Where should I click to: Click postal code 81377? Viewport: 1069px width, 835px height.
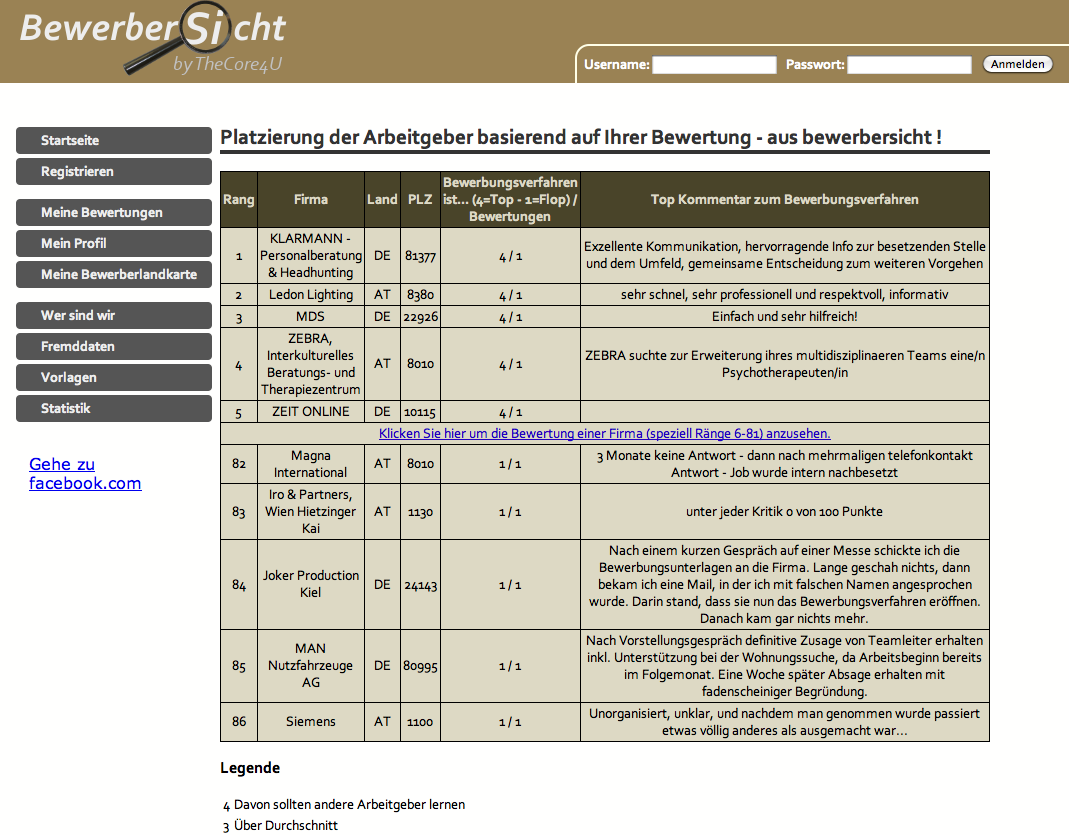[420, 256]
